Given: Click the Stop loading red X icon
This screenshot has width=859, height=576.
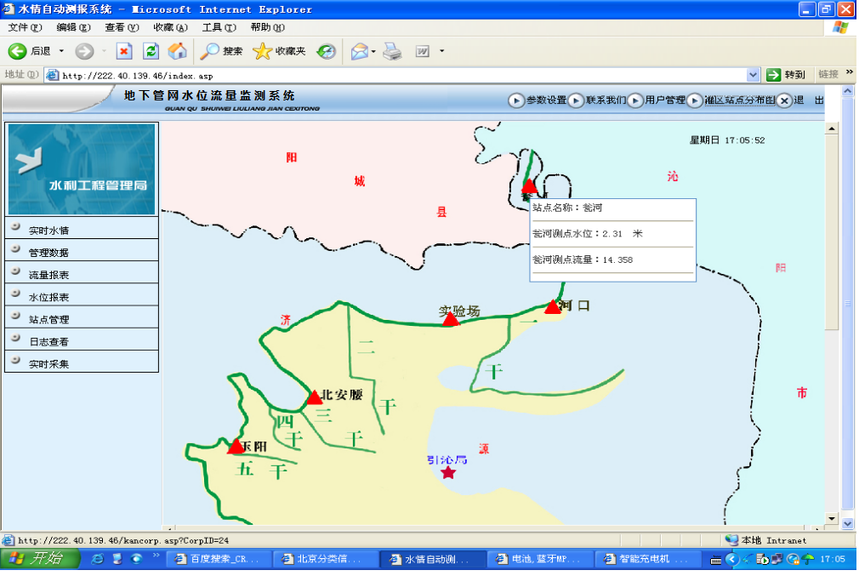Looking at the screenshot, I should click(x=124, y=52).
